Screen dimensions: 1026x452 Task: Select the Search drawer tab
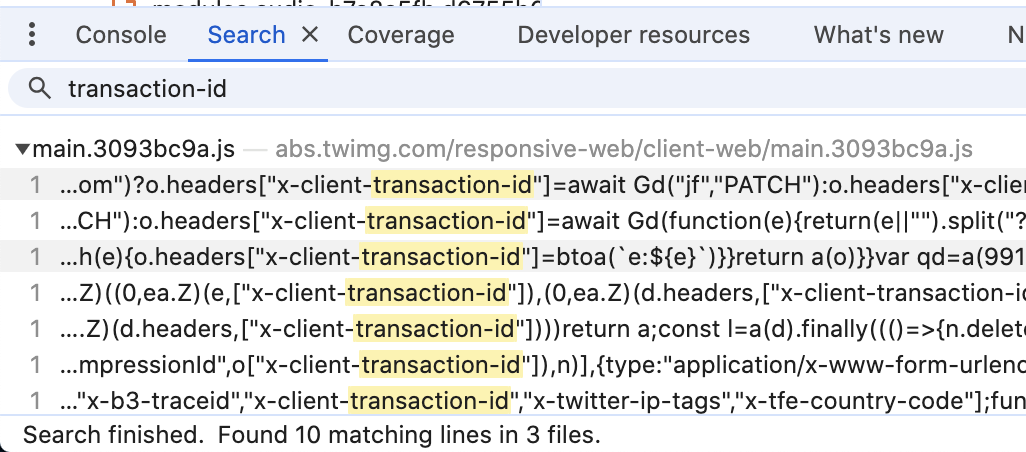coord(246,35)
